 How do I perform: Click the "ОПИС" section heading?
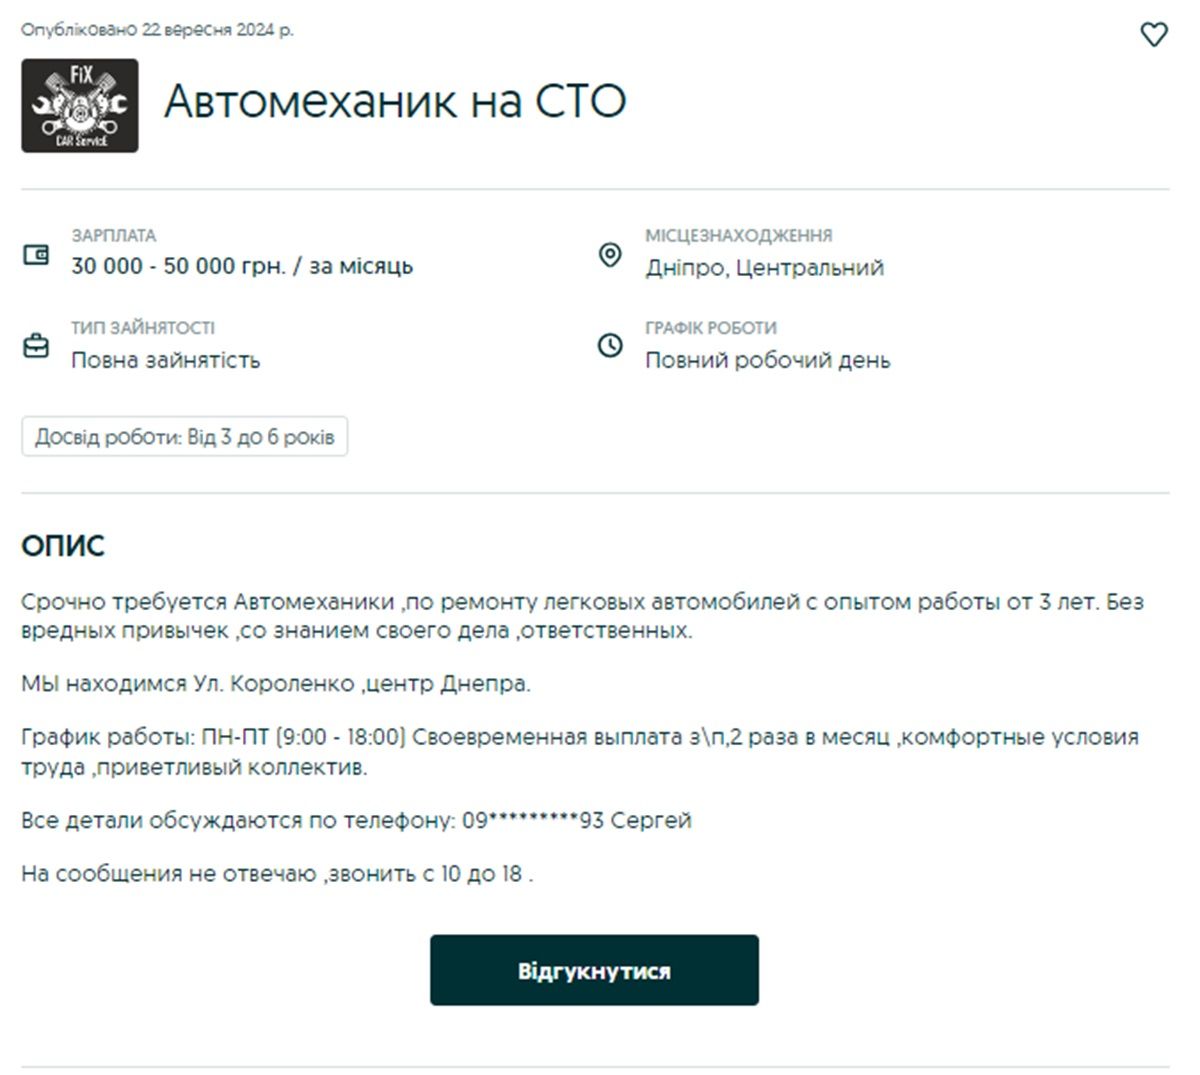pyautogui.click(x=63, y=546)
